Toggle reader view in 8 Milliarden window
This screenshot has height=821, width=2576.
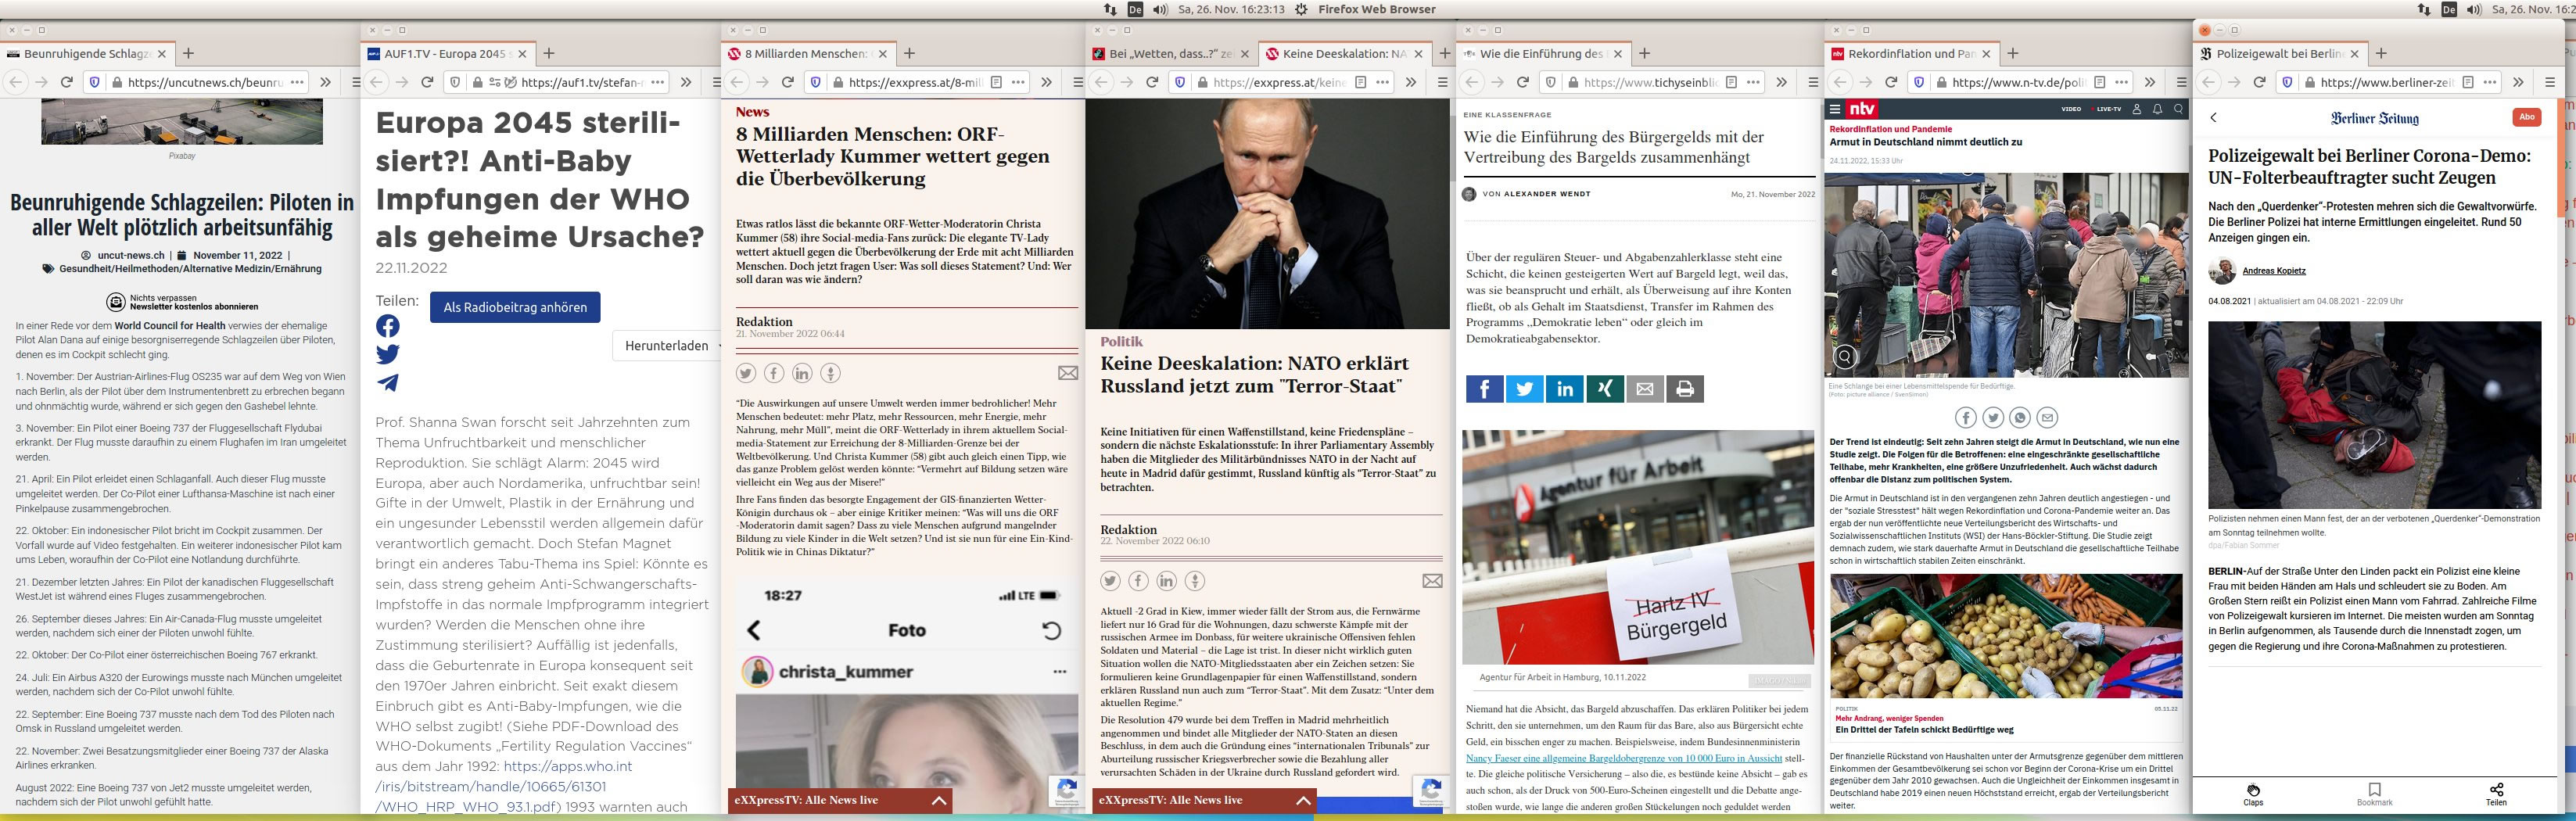click(996, 82)
